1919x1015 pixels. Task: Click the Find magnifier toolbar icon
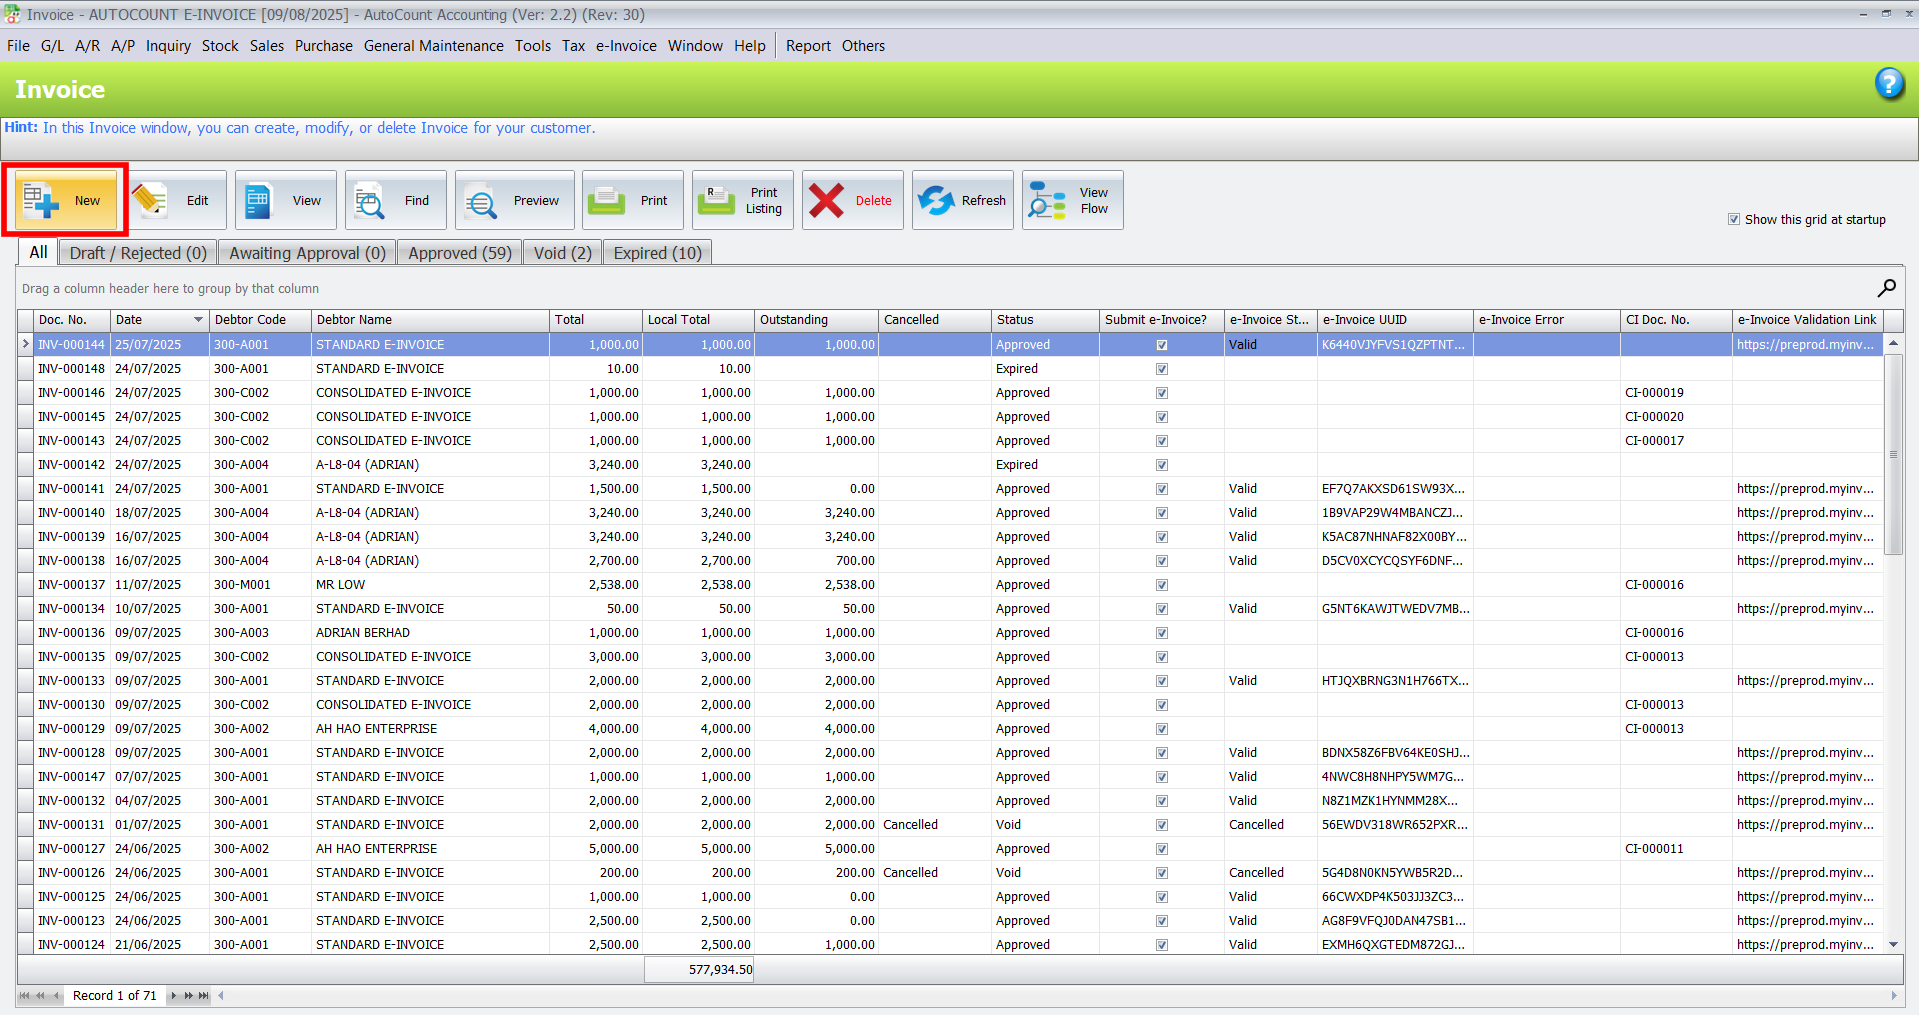point(369,201)
